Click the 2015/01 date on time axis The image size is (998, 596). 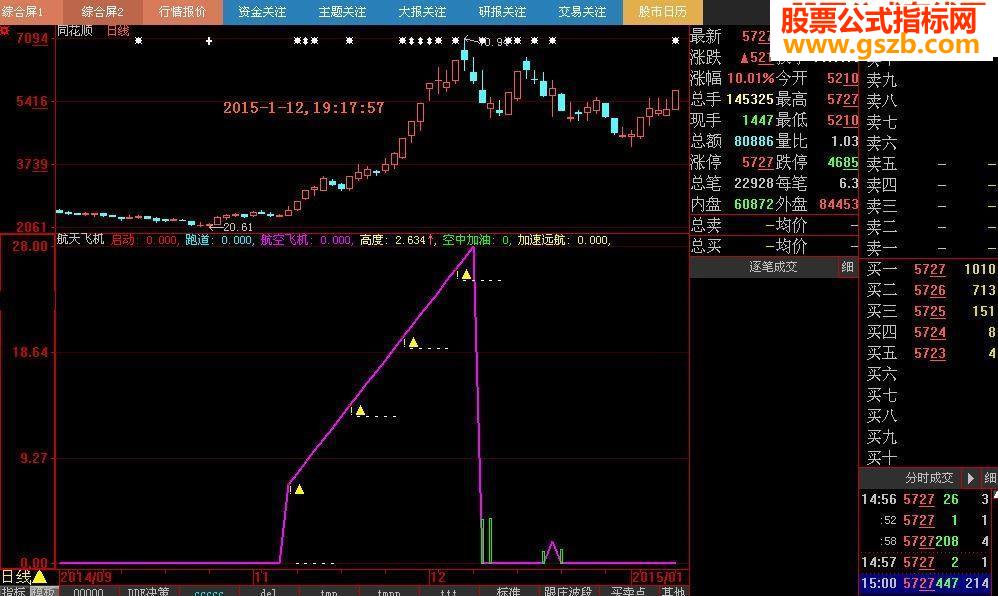(x=656, y=577)
